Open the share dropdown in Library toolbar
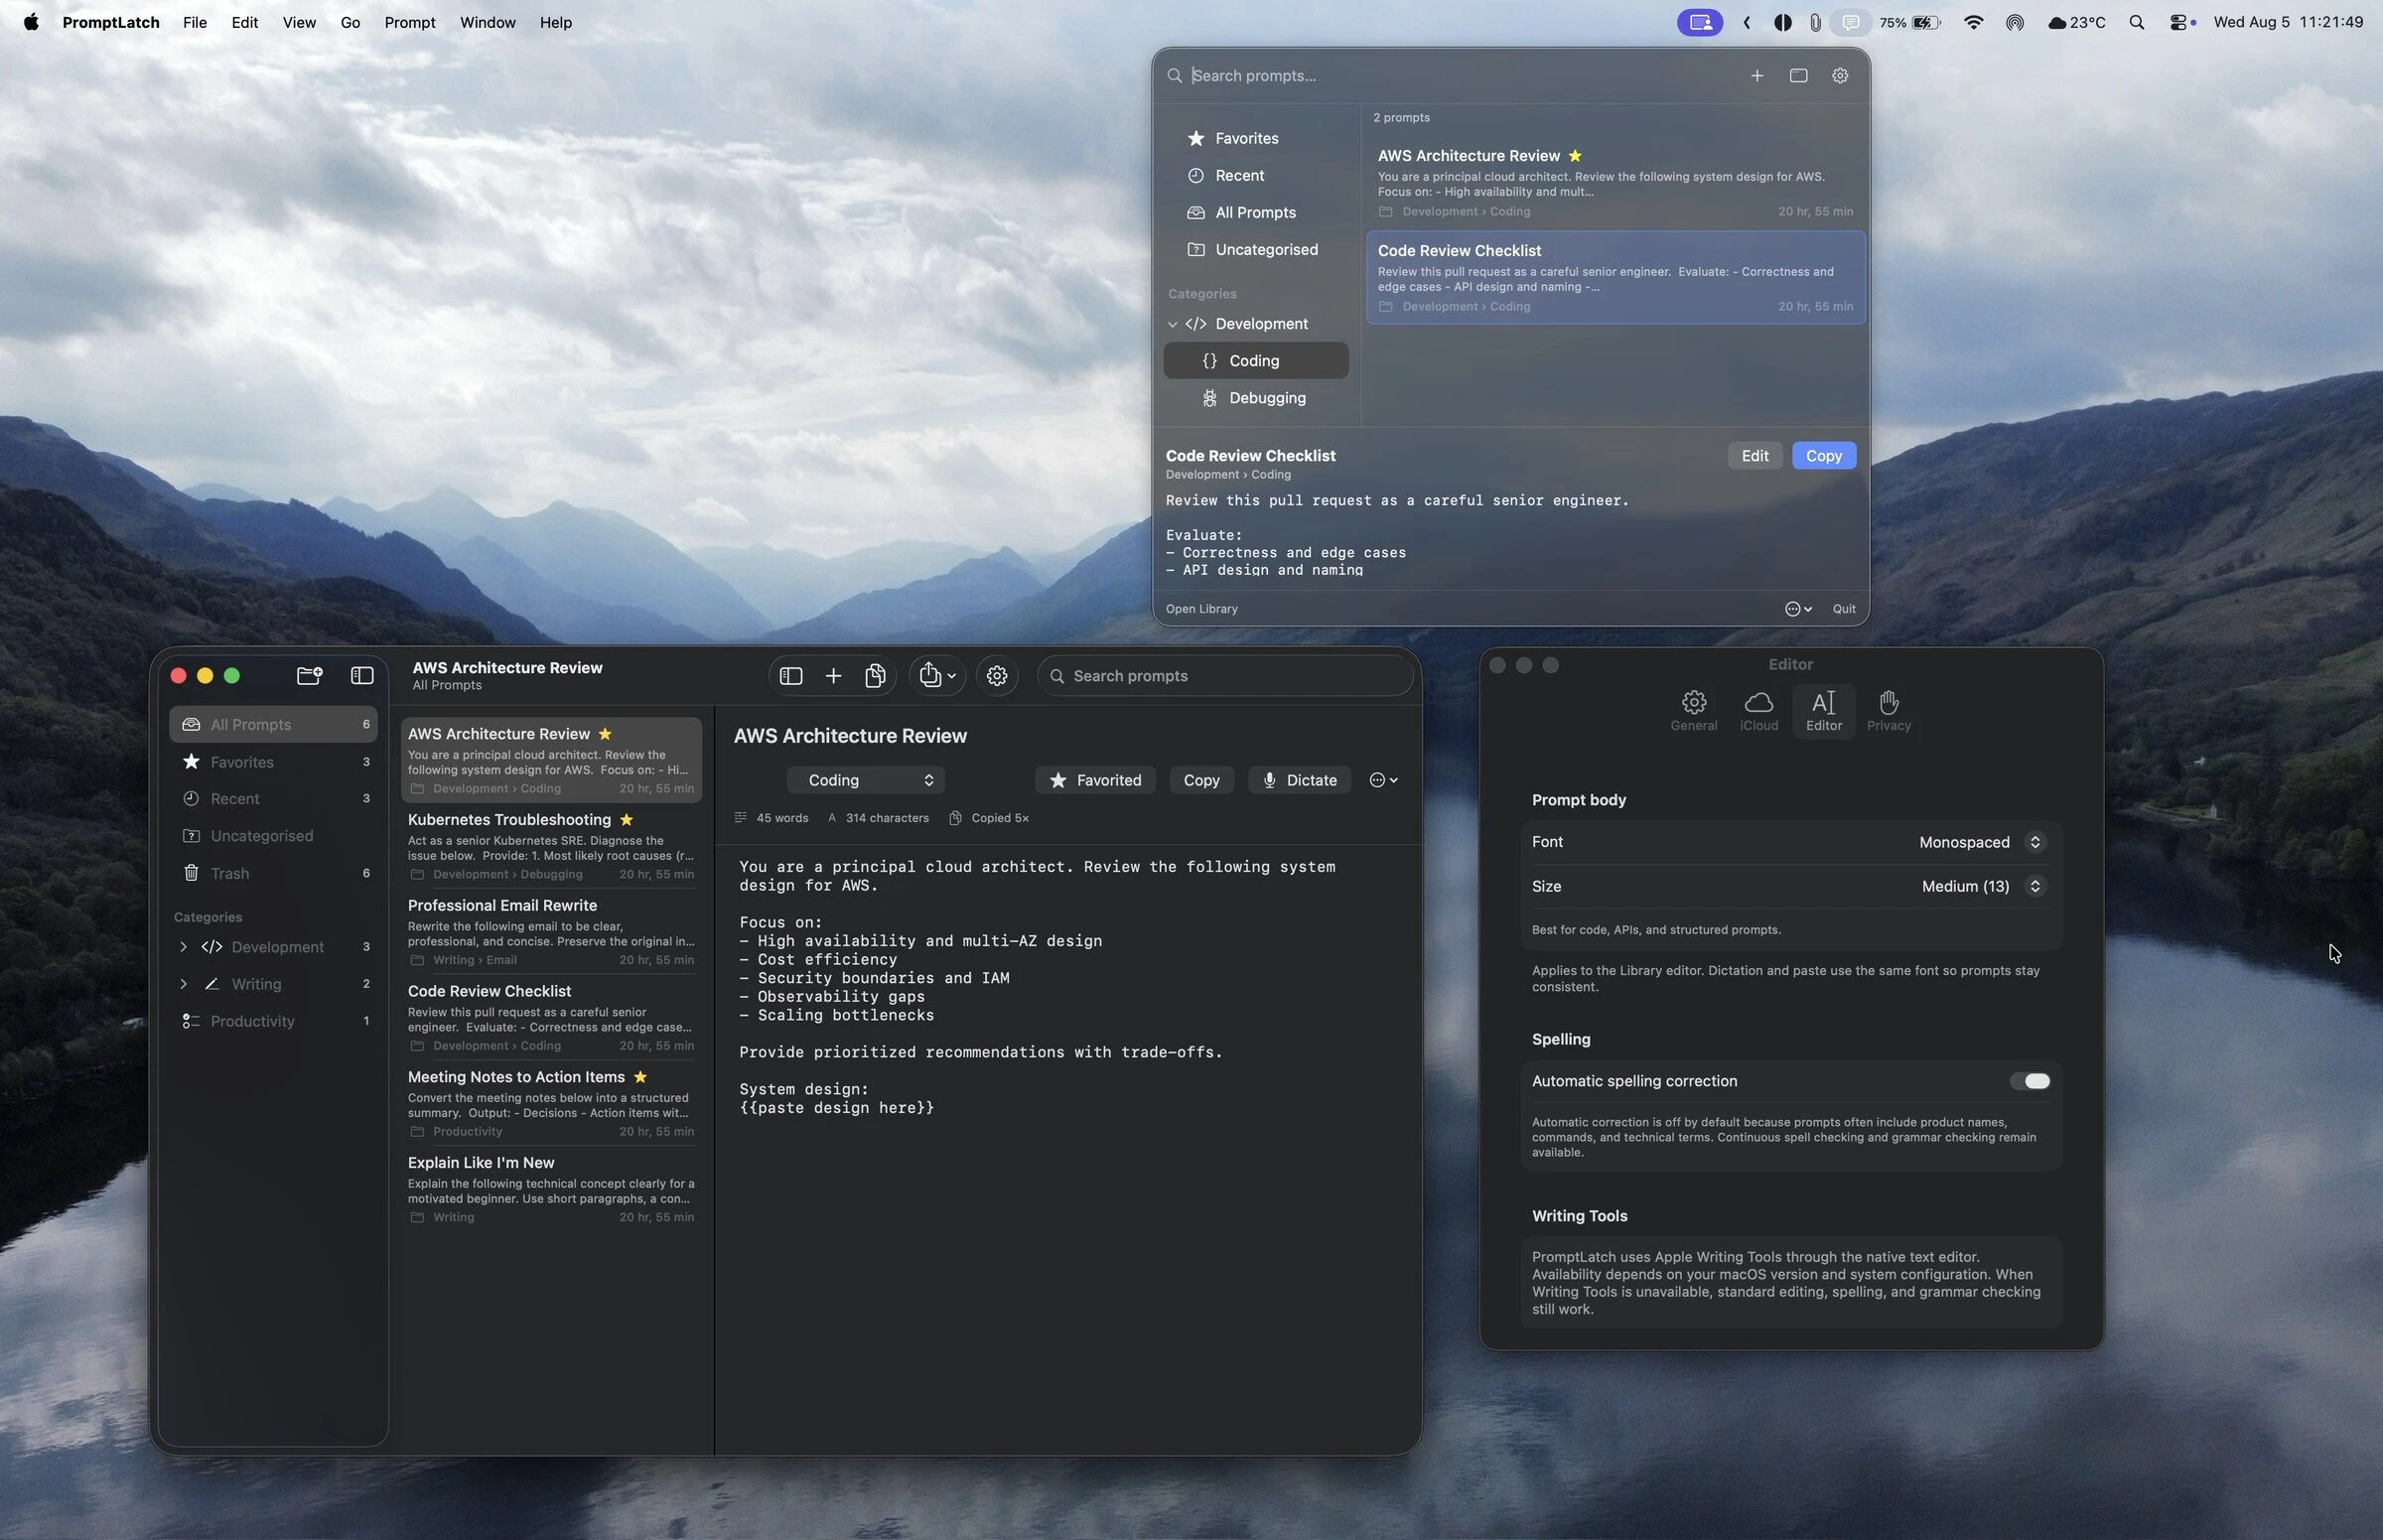The width and height of the screenshot is (2383, 1540). tap(937, 676)
